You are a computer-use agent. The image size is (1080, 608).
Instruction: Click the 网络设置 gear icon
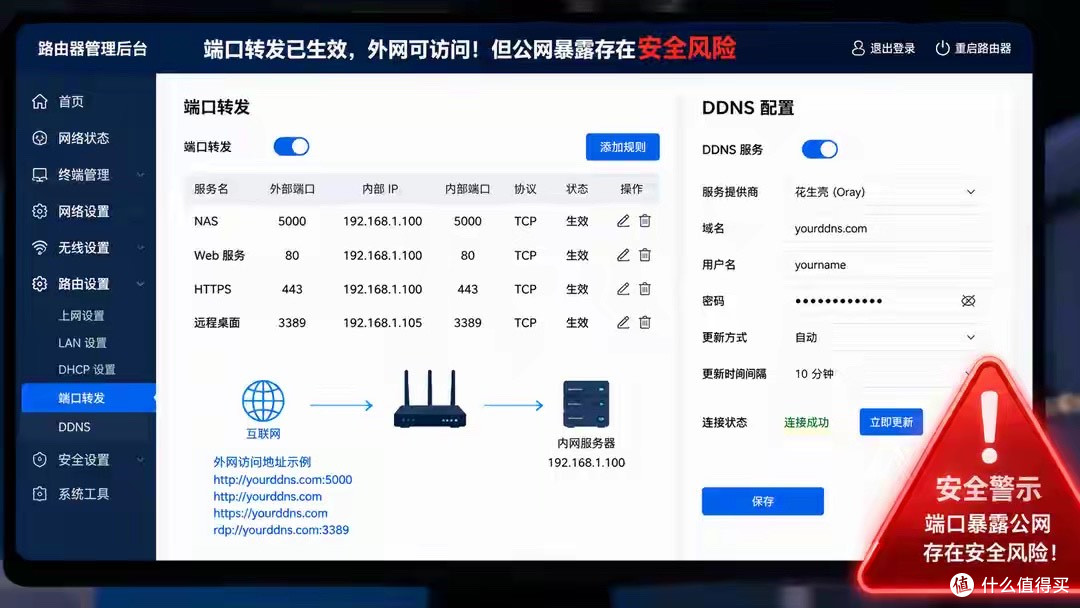(39, 211)
